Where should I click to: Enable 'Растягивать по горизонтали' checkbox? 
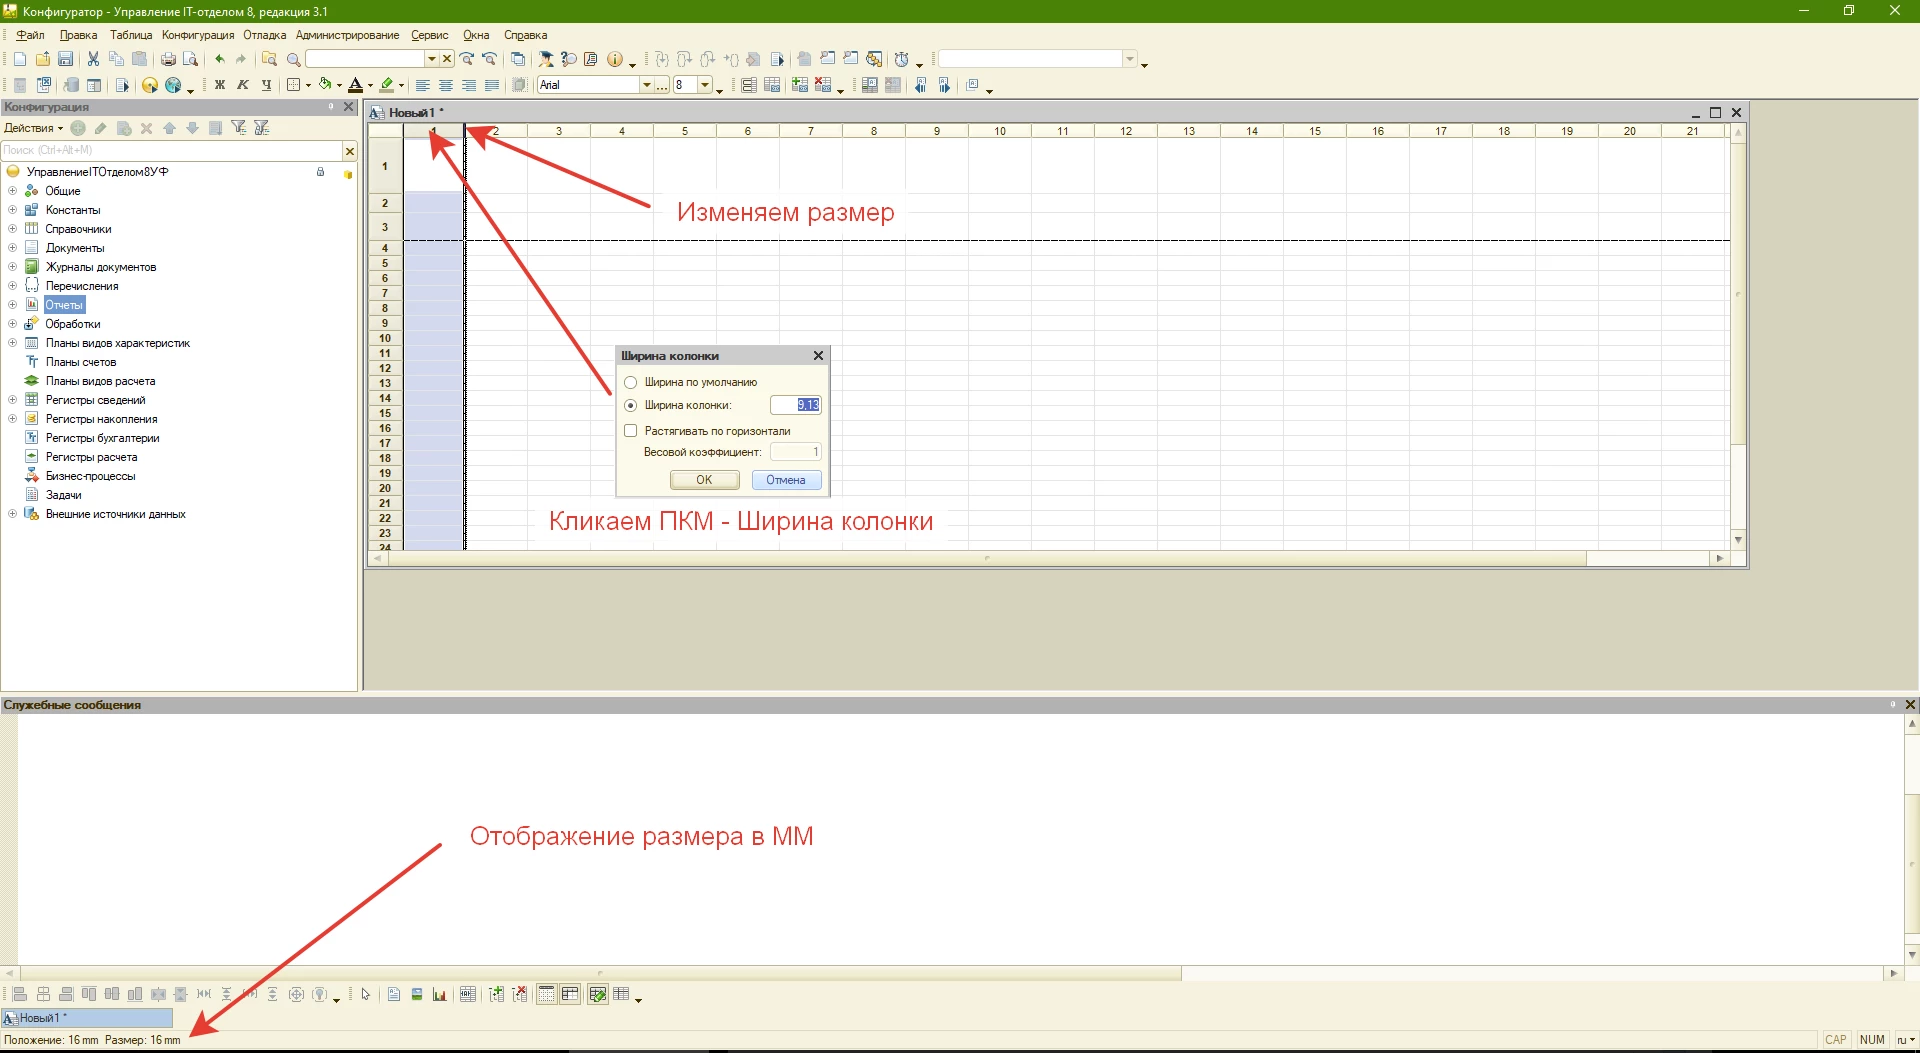pos(631,431)
